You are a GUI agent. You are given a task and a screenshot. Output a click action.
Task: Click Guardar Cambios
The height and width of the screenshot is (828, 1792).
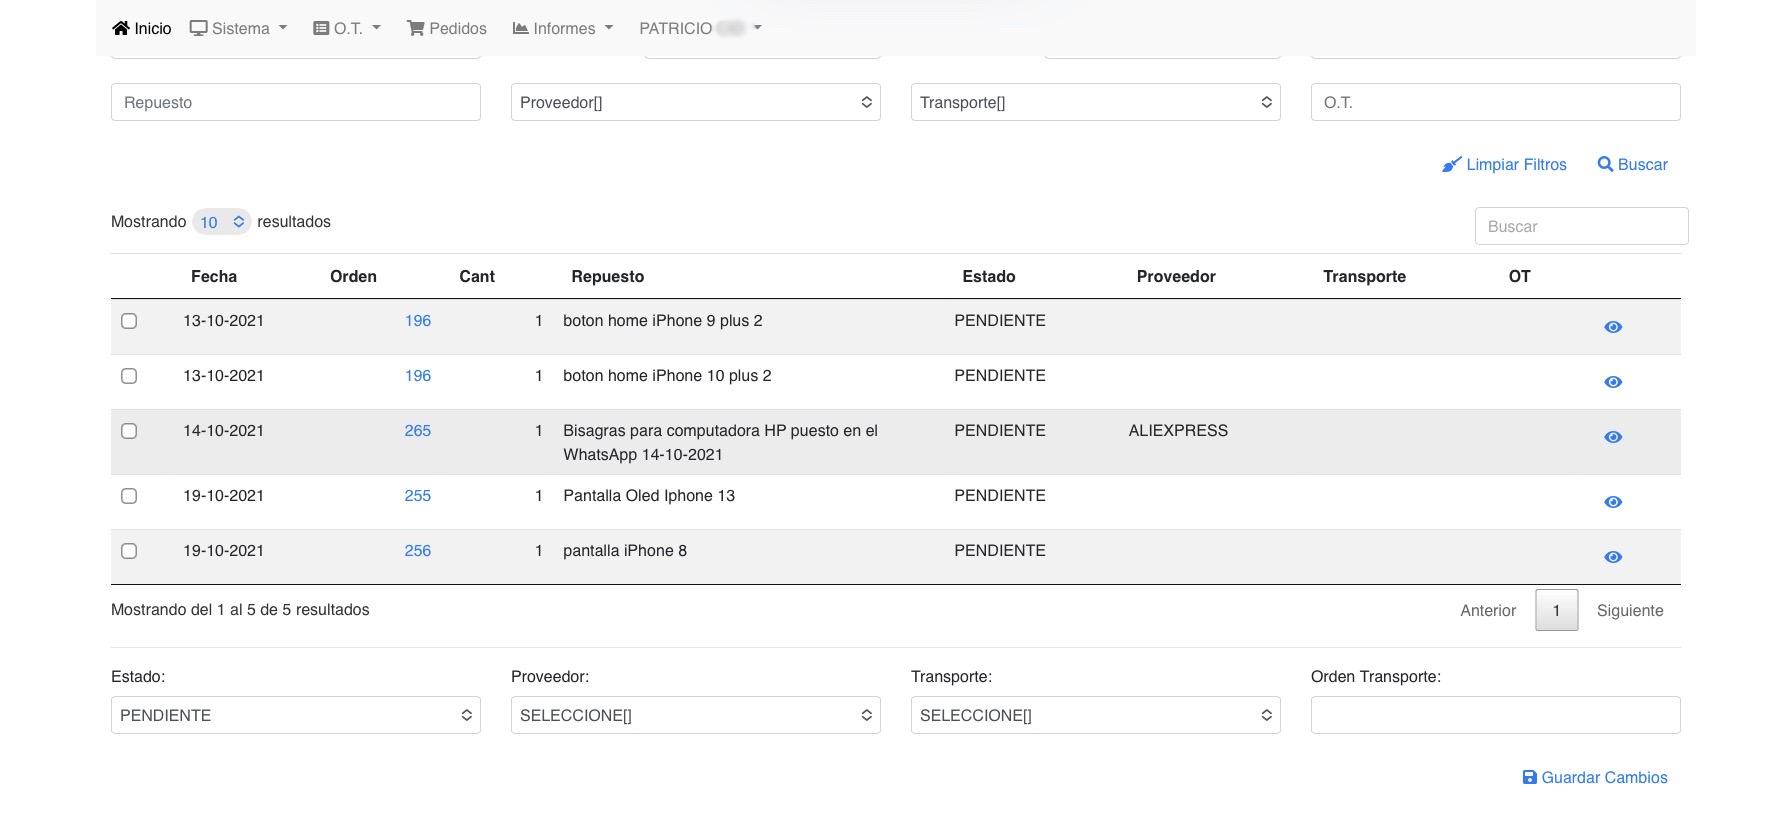click(x=1595, y=777)
